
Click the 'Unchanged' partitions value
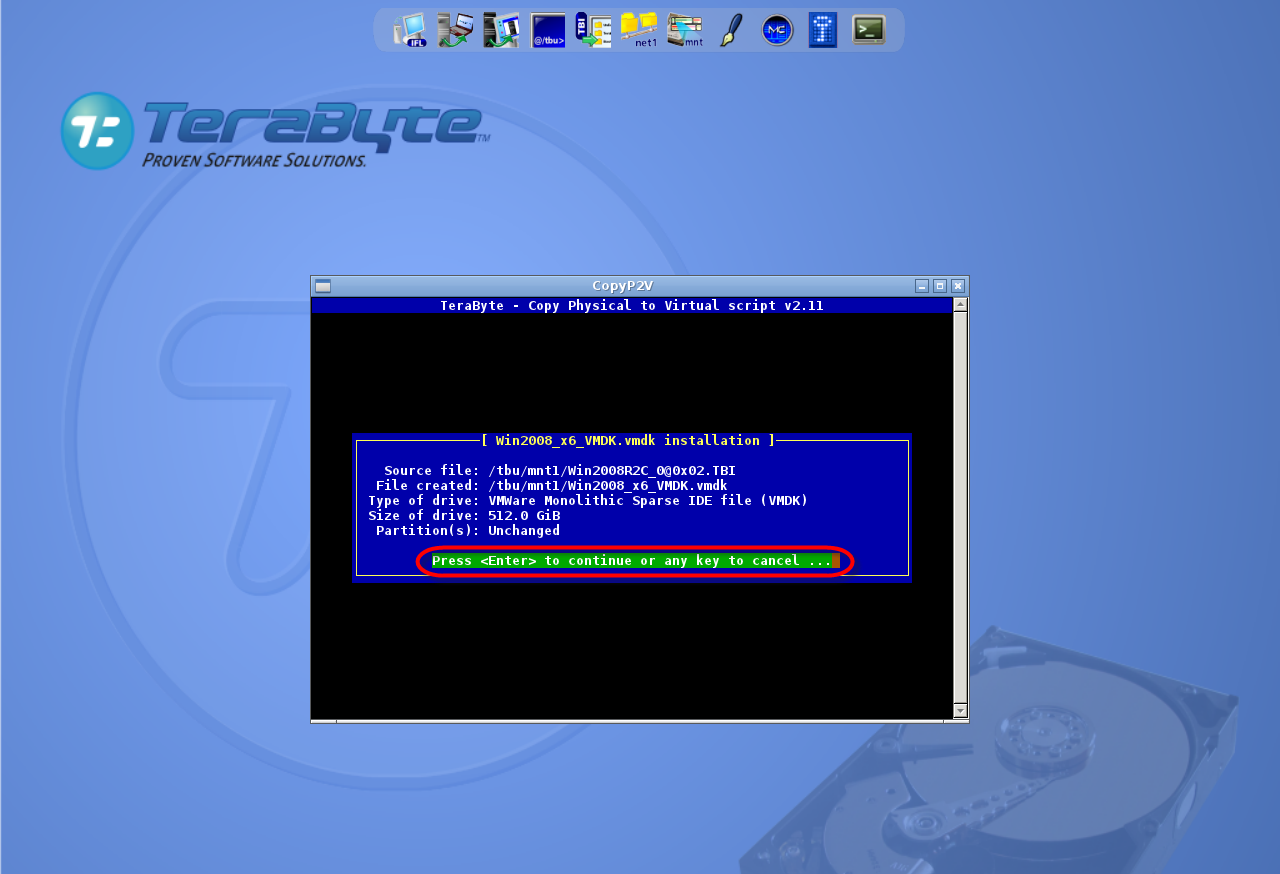pyautogui.click(x=524, y=531)
